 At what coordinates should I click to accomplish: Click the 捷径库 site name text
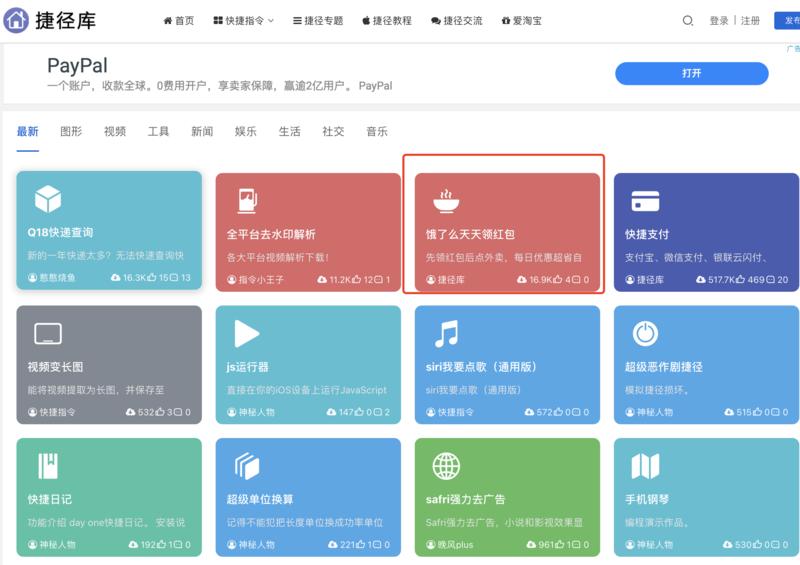click(65, 20)
